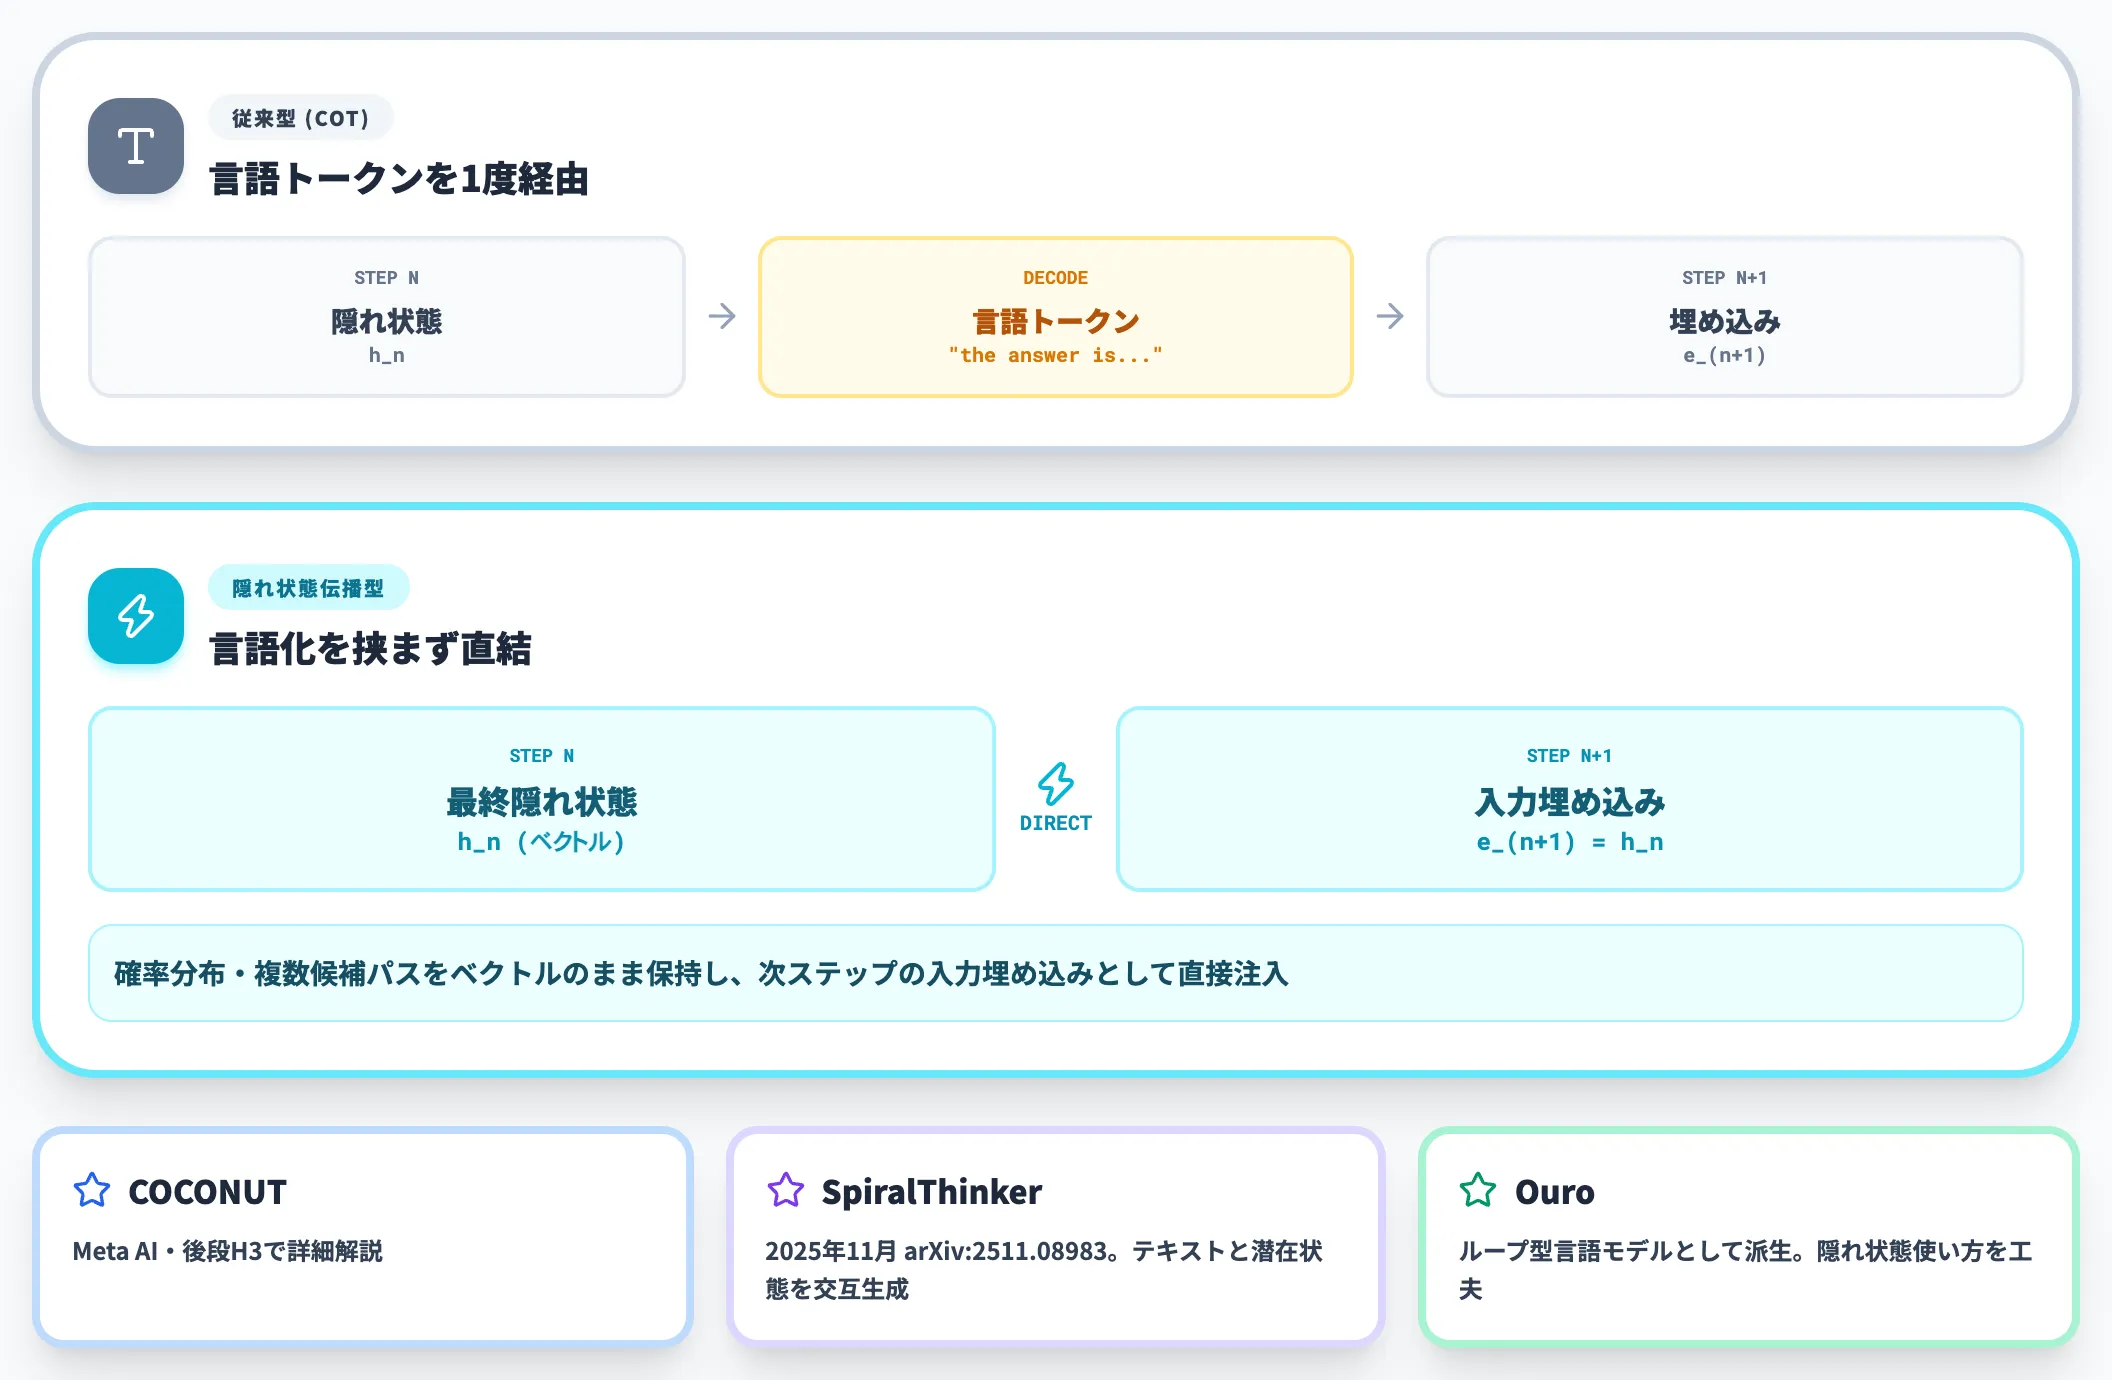Click the quoted text "the answer is..."
This screenshot has width=2112, height=1380.
pos(1056,355)
